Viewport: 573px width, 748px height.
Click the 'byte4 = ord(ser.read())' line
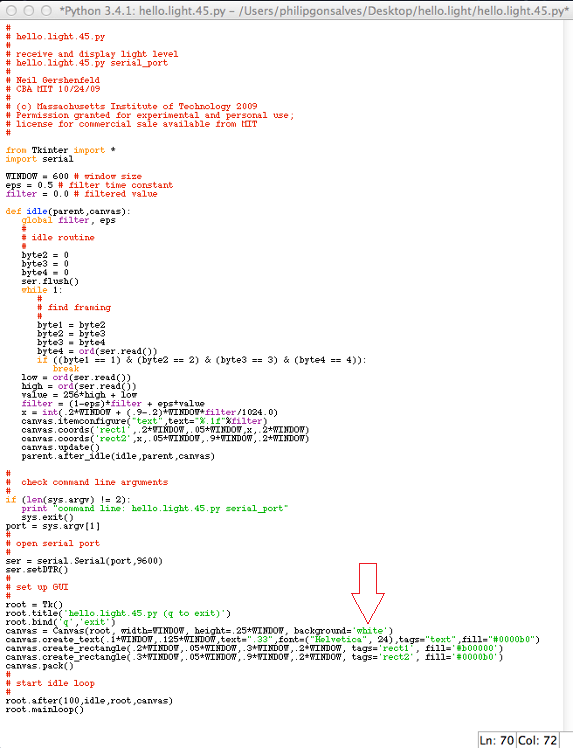pyautogui.click(x=97, y=351)
